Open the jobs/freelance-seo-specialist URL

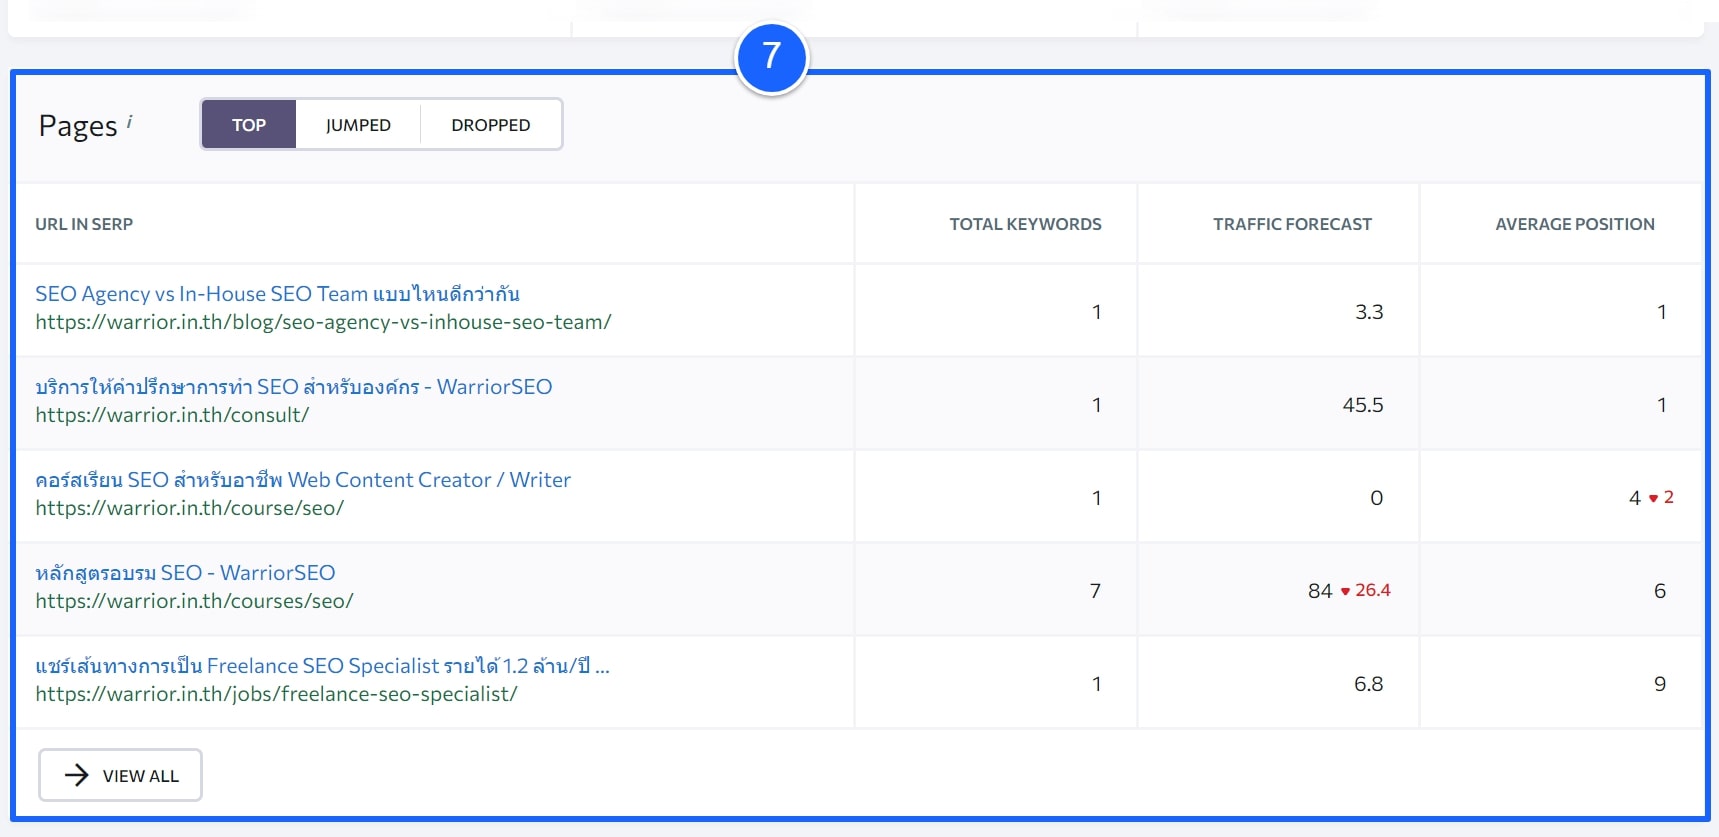[x=276, y=694]
